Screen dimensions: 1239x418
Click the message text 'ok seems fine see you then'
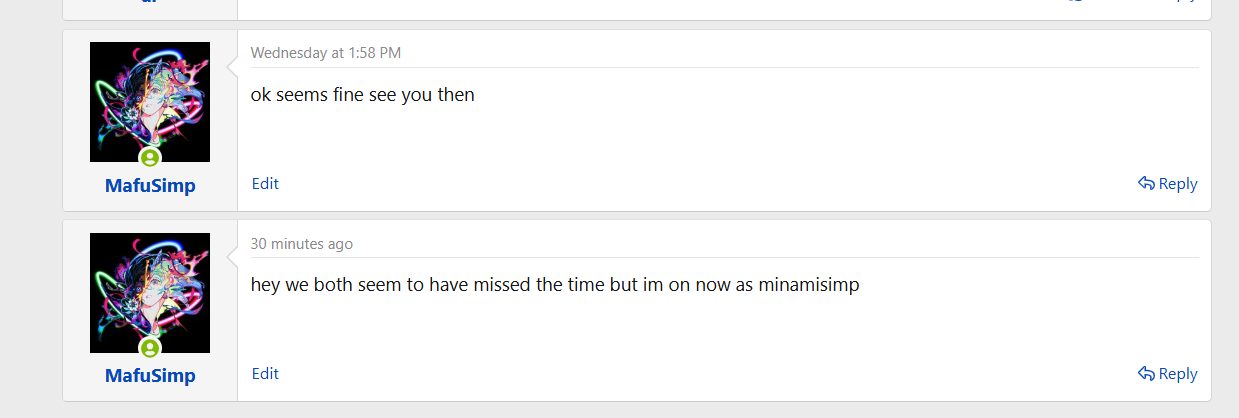point(363,95)
